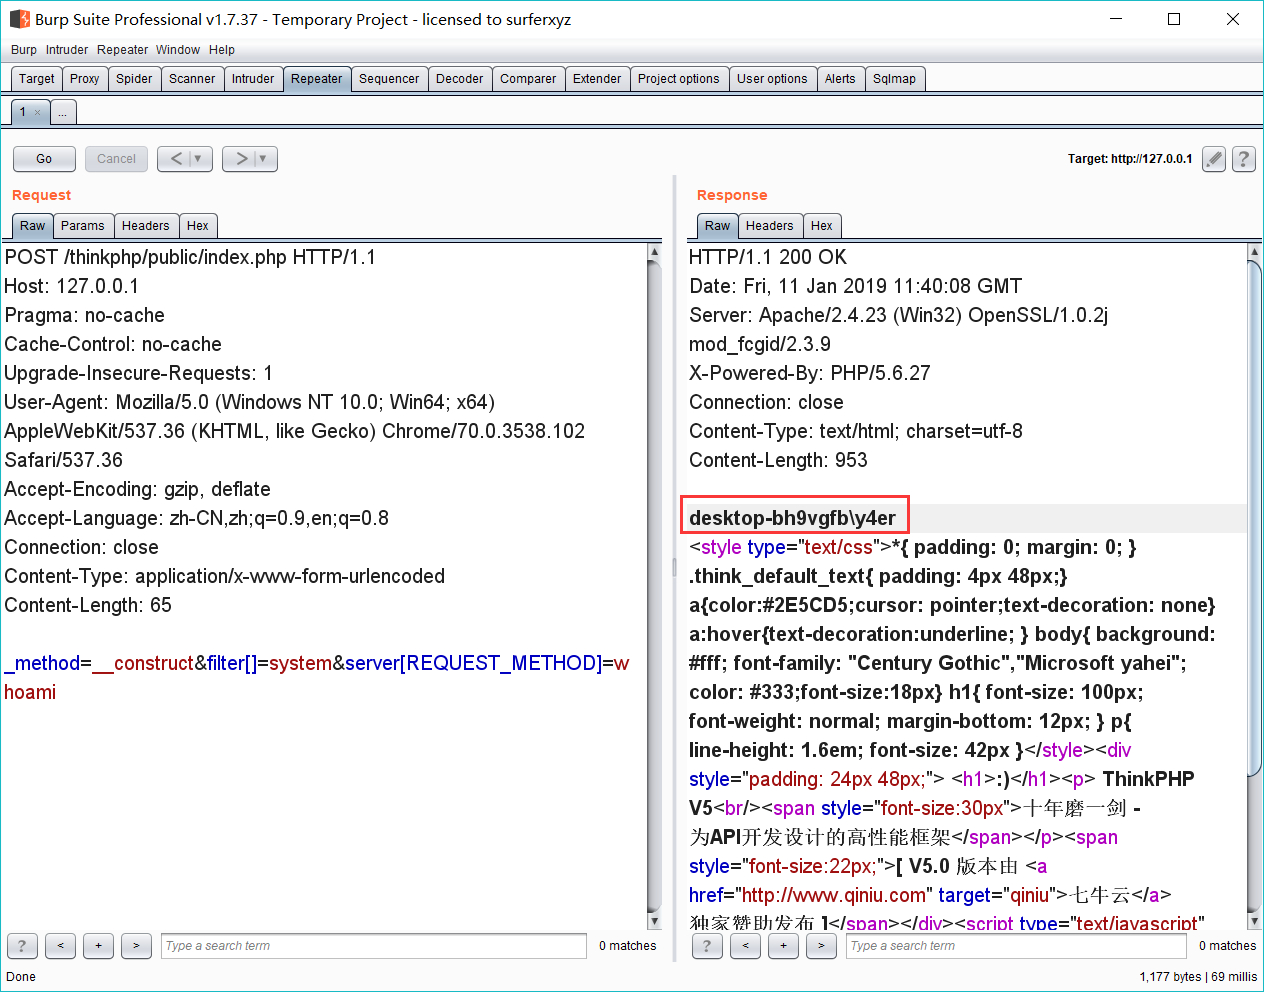Open the Burp menu
1264x992 pixels.
pyautogui.click(x=24, y=50)
